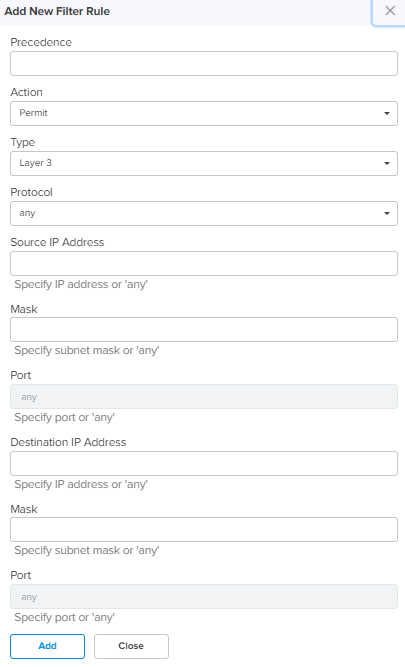Click the source Mask input field
405x667 pixels.
tap(204, 330)
